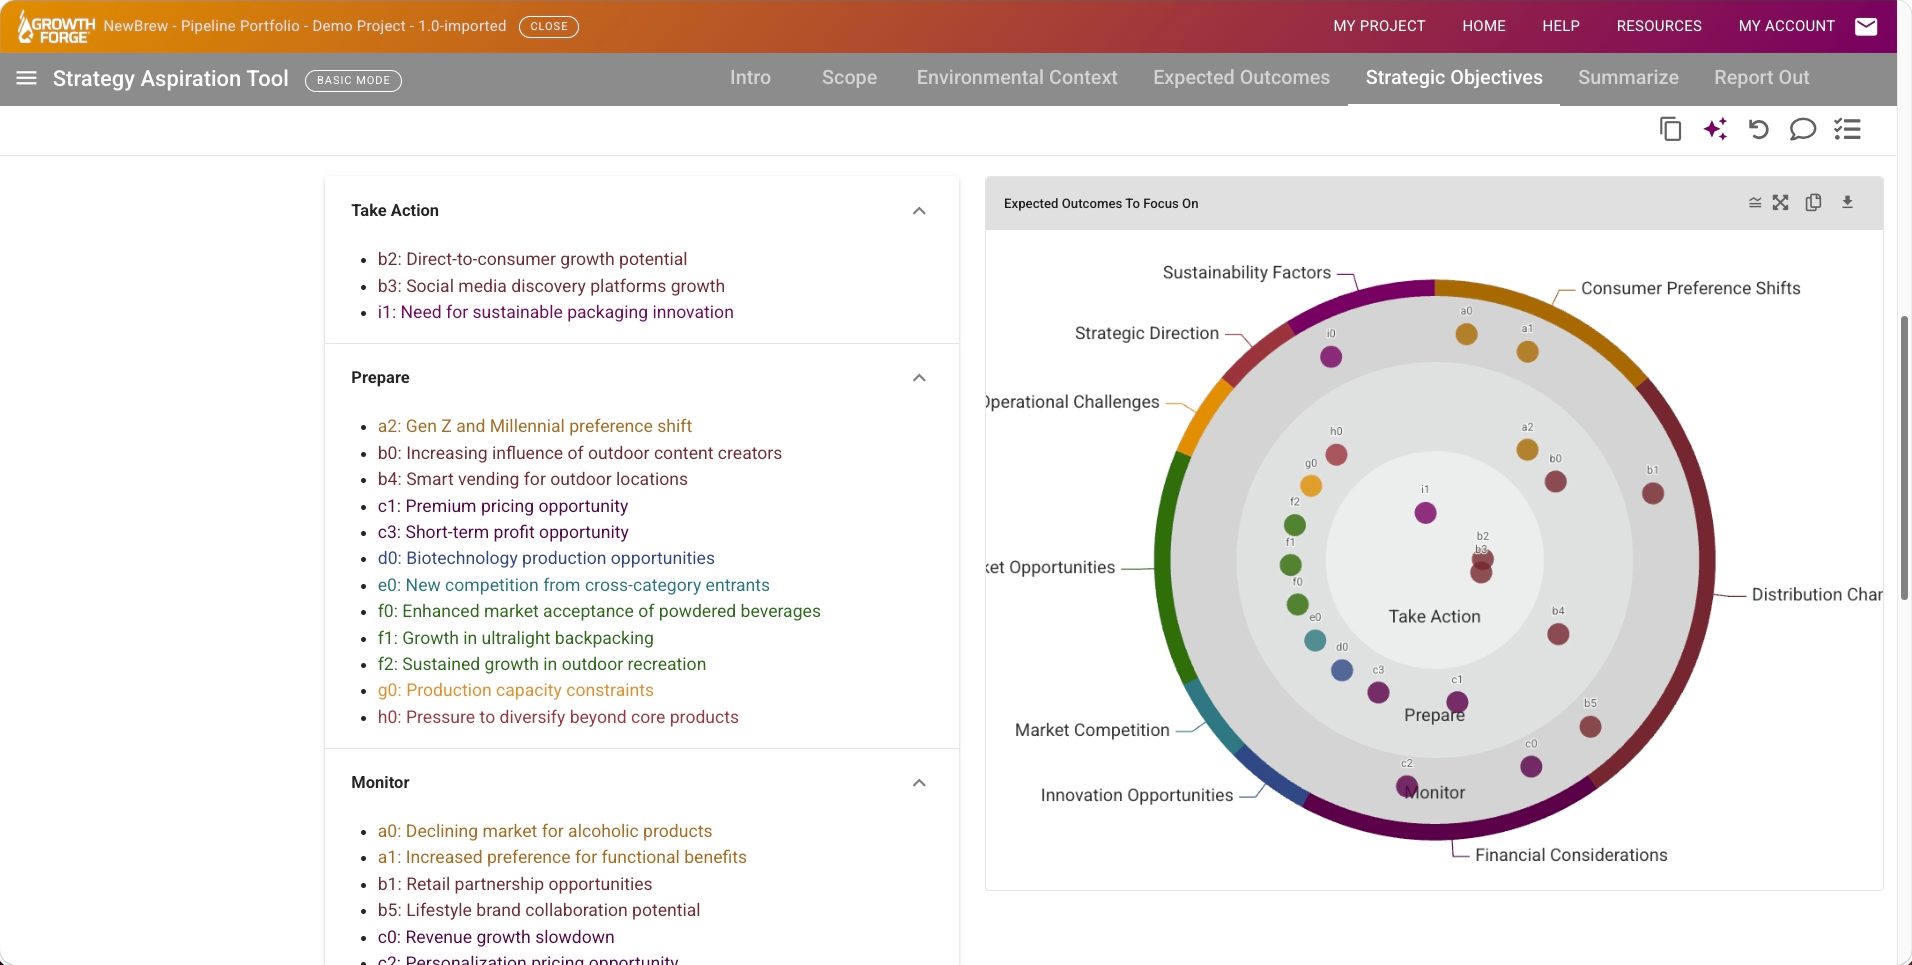Select 'g0: Production capacity constraints' item
Viewport: 1912px width, 965px height.
(x=515, y=690)
